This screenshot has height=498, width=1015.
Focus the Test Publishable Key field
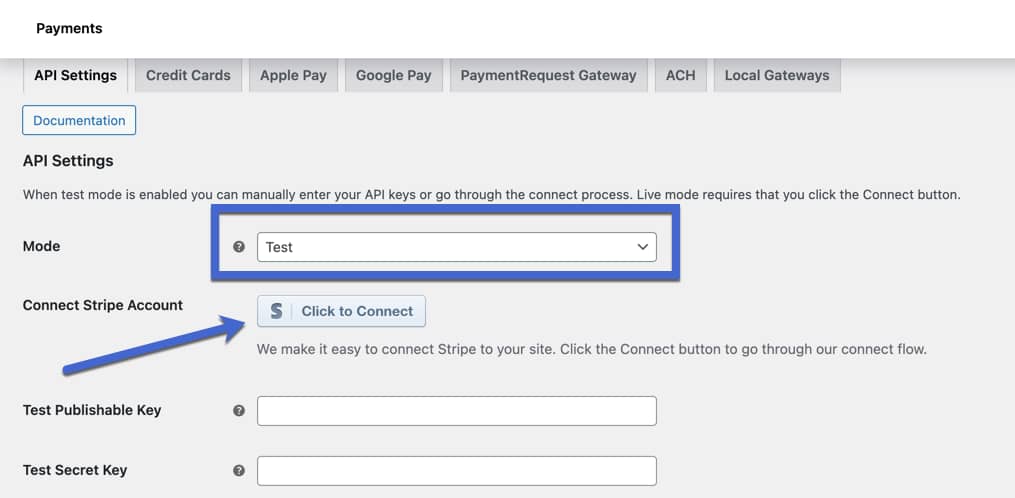[456, 411]
